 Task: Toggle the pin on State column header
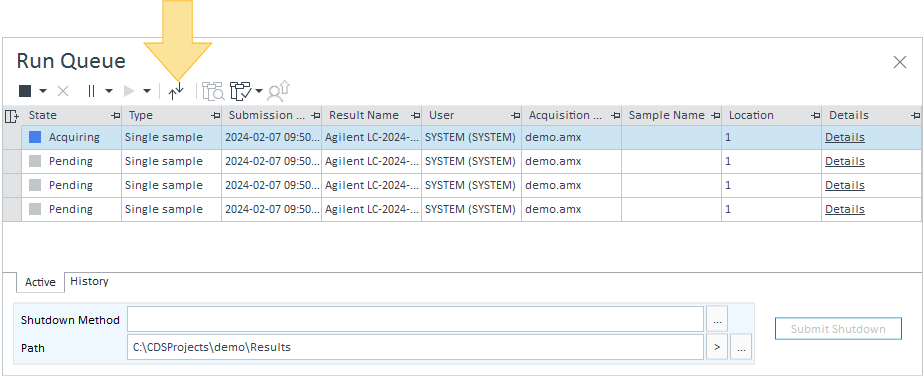coord(116,115)
